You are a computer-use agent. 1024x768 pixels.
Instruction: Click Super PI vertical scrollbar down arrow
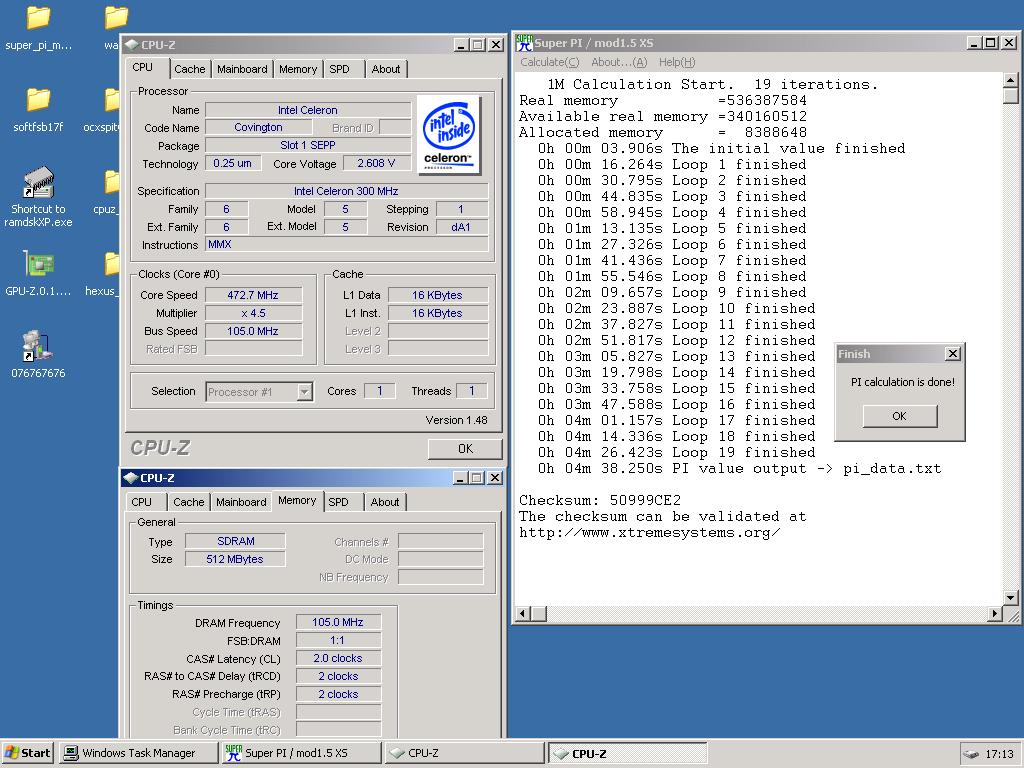[x=1010, y=598]
